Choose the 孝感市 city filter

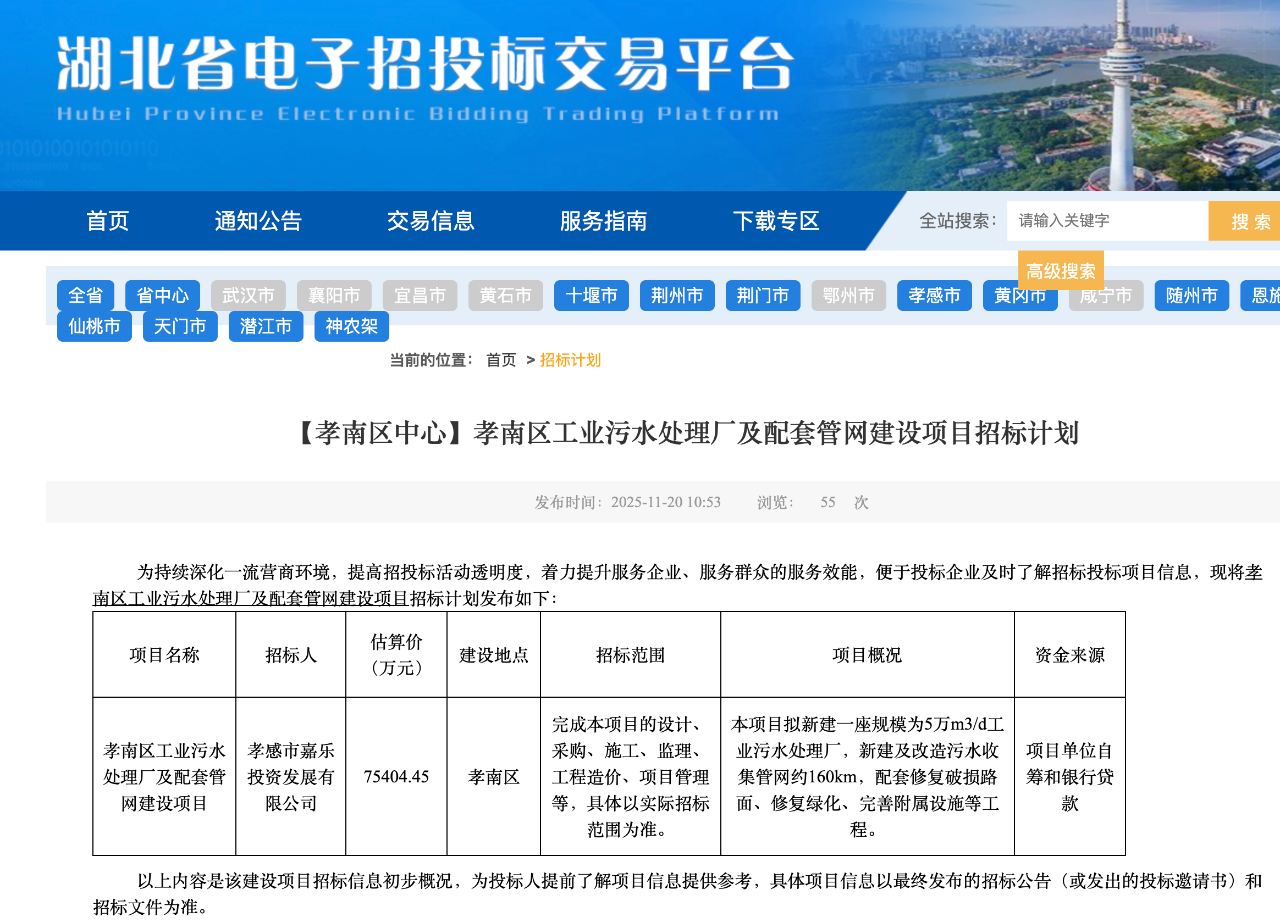(934, 296)
